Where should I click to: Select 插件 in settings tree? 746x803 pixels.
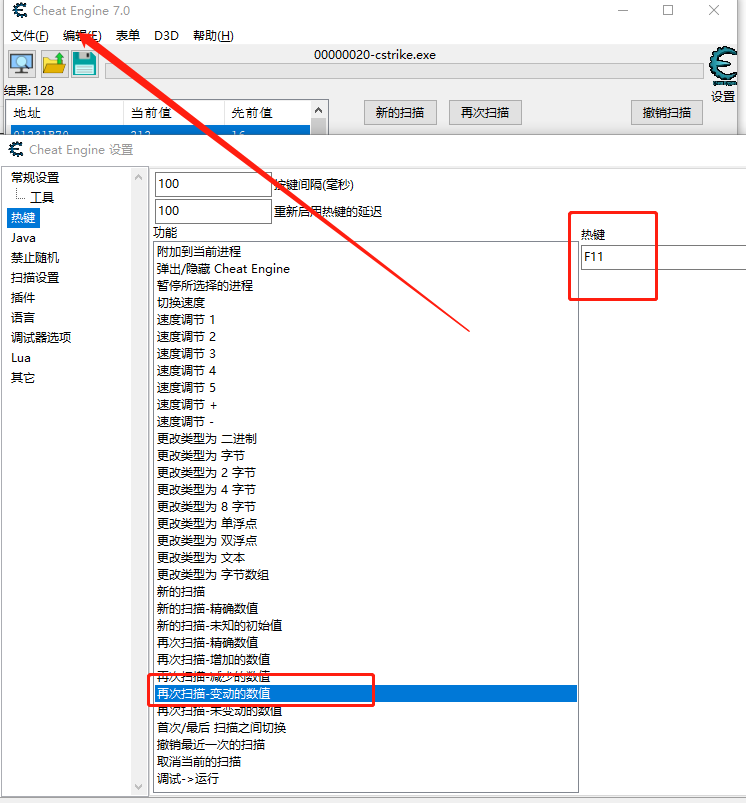23,298
